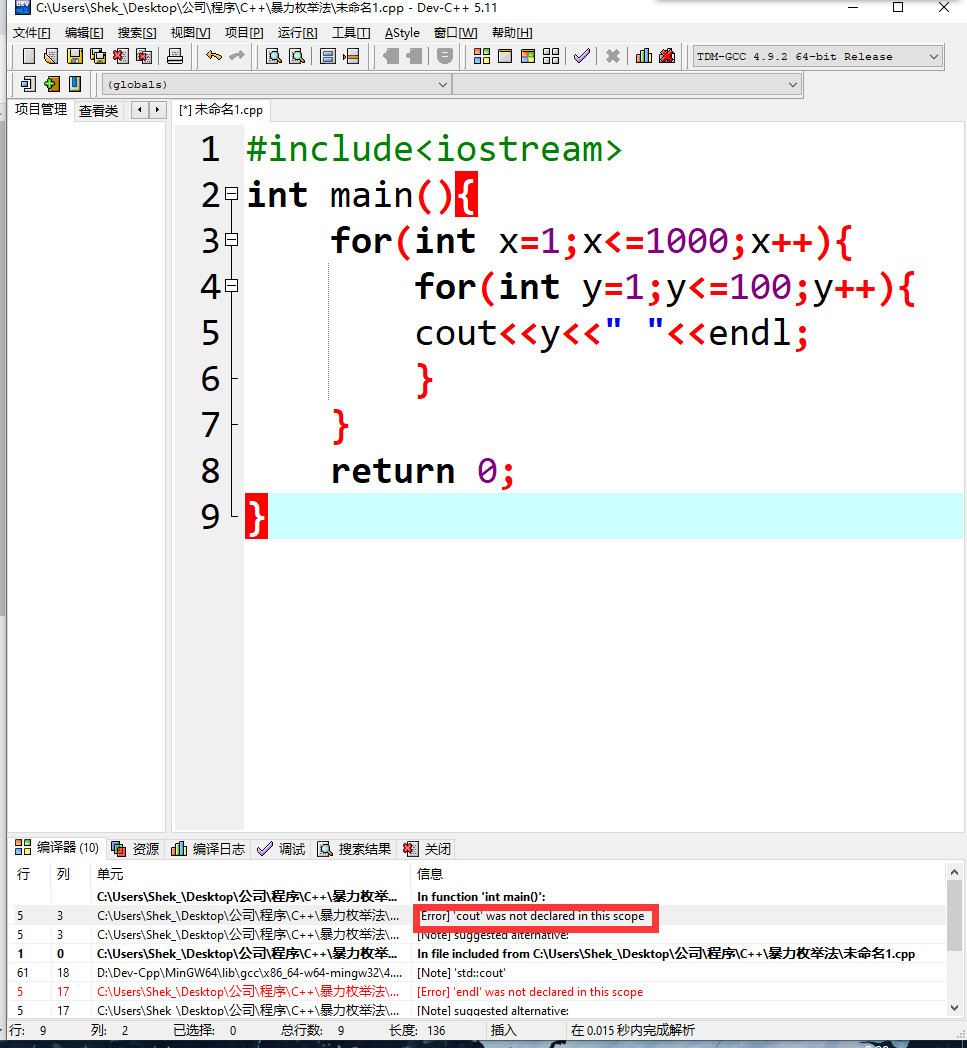Click the 单元 column header

click(250, 874)
